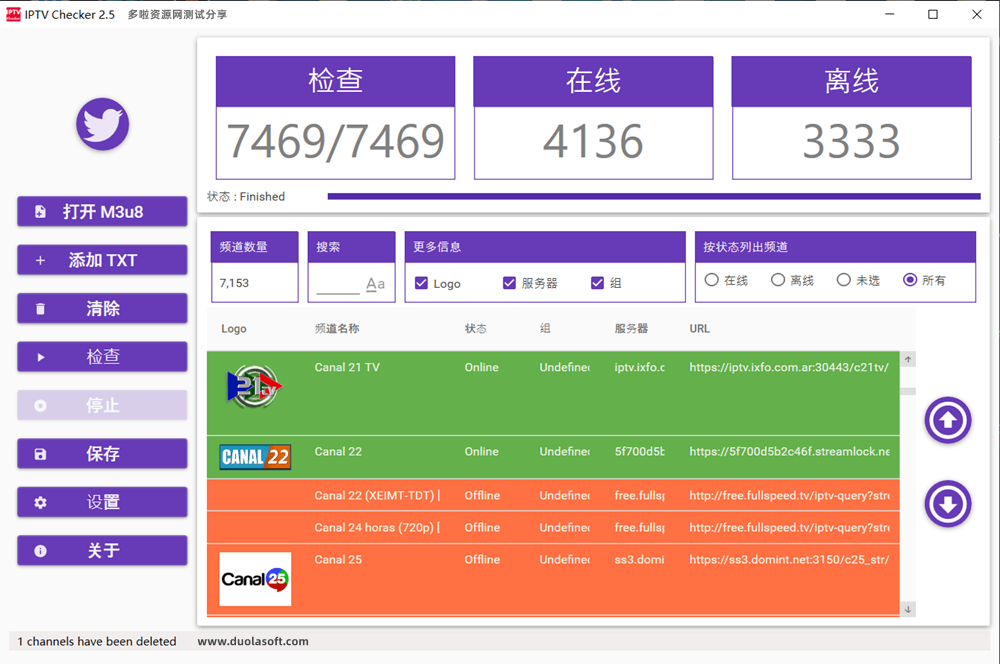The image size is (1000, 664).
Task: Sort by the URL column header
Action: [700, 329]
